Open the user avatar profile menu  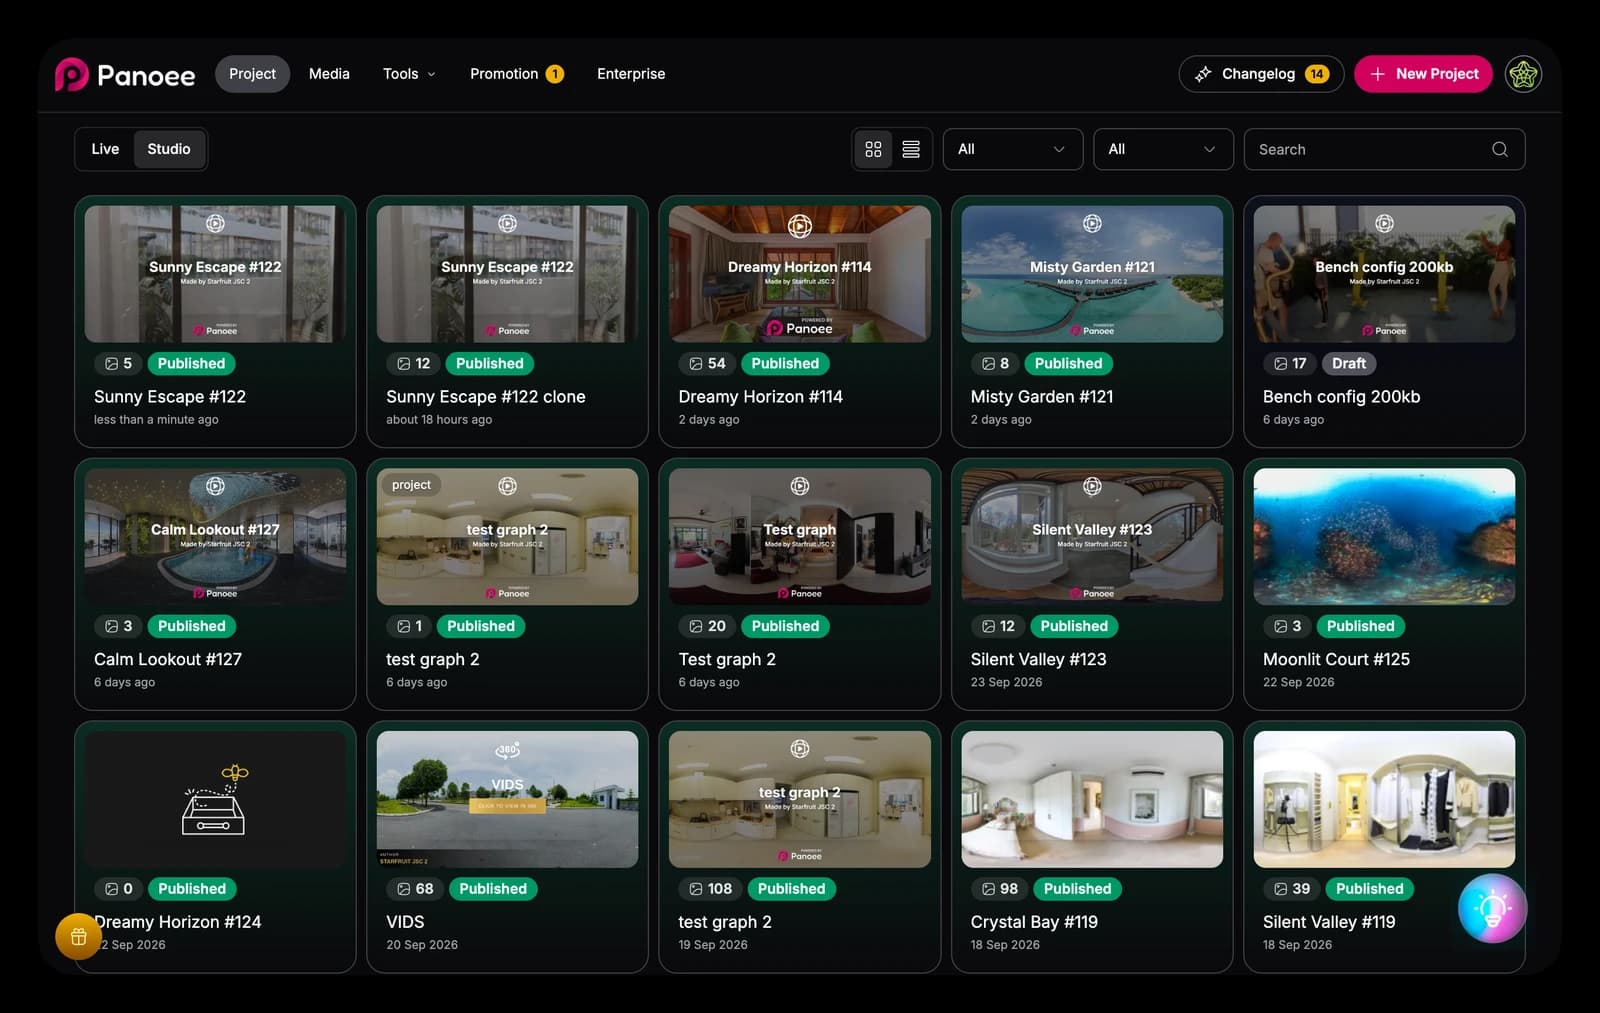(x=1523, y=74)
